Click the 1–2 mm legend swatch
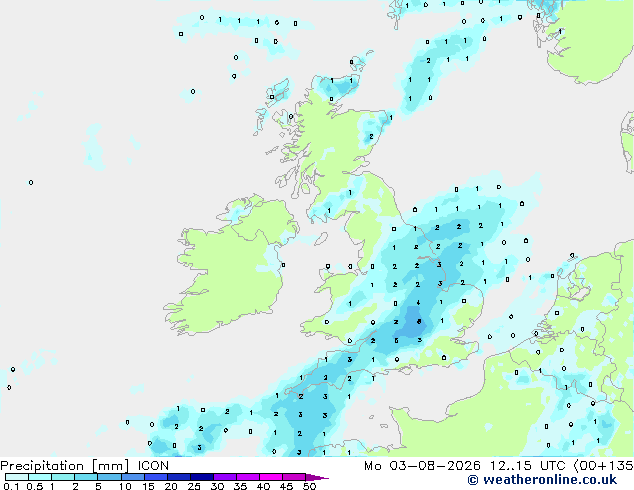Screen dimensions: 634x490 point(63,477)
